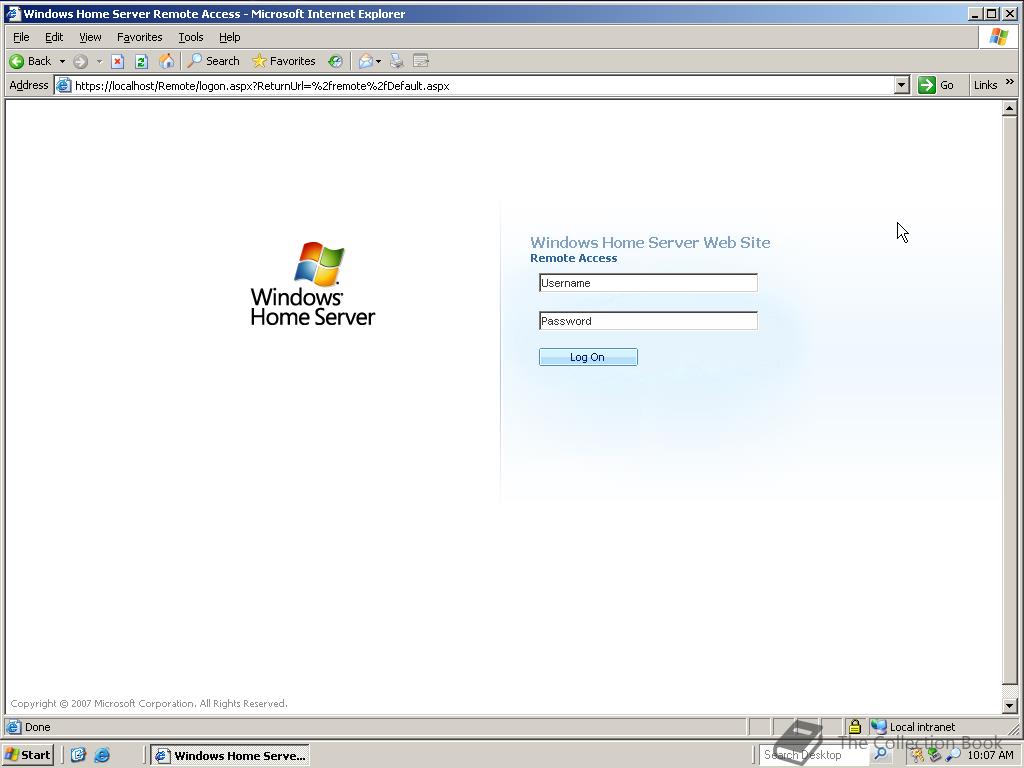Open the View menu
The height and width of the screenshot is (768, 1024).
point(90,37)
